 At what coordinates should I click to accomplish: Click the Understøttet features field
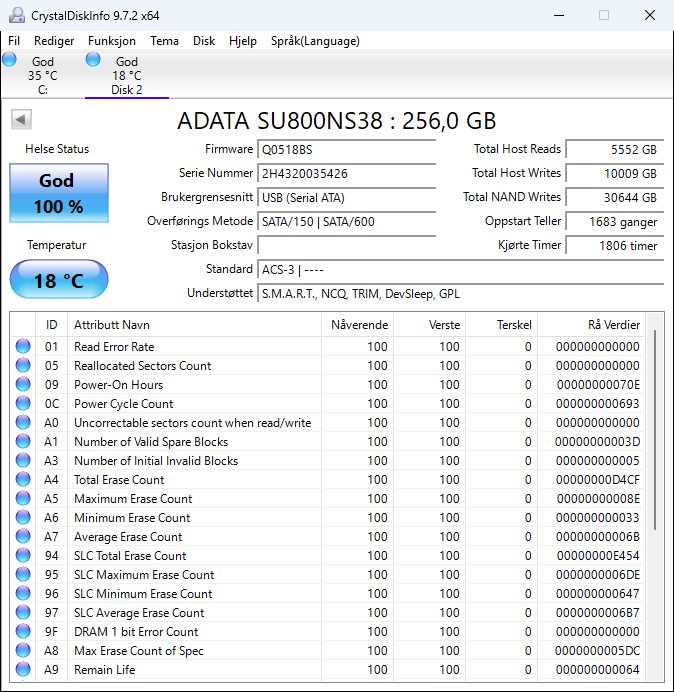point(461,293)
